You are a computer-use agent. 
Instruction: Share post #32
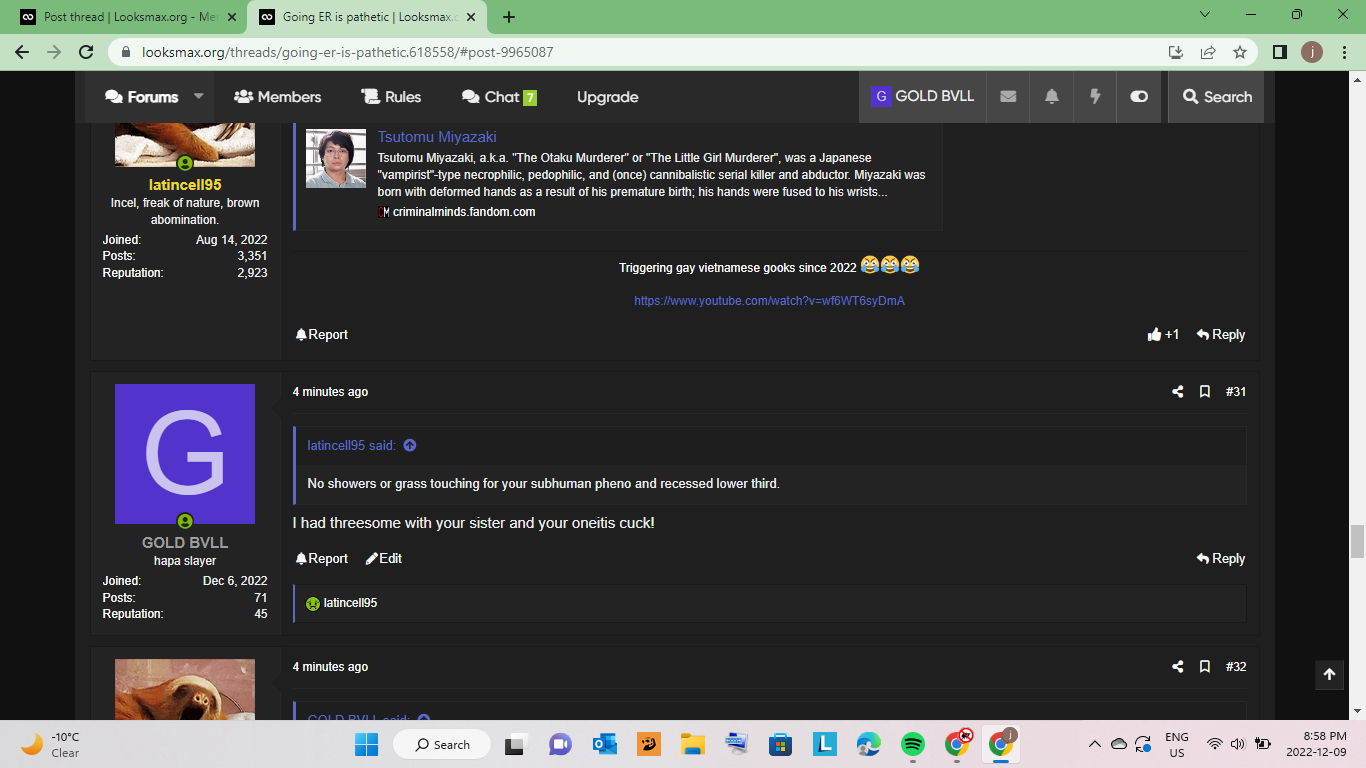pos(1177,667)
